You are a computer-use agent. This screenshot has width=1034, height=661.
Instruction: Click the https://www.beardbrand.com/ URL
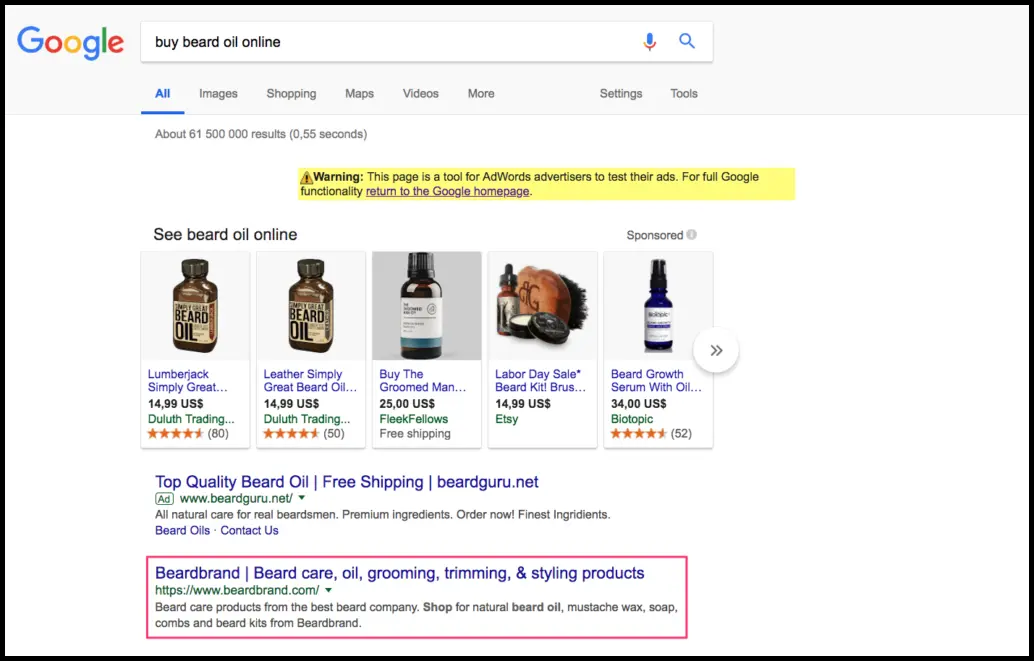(237, 590)
